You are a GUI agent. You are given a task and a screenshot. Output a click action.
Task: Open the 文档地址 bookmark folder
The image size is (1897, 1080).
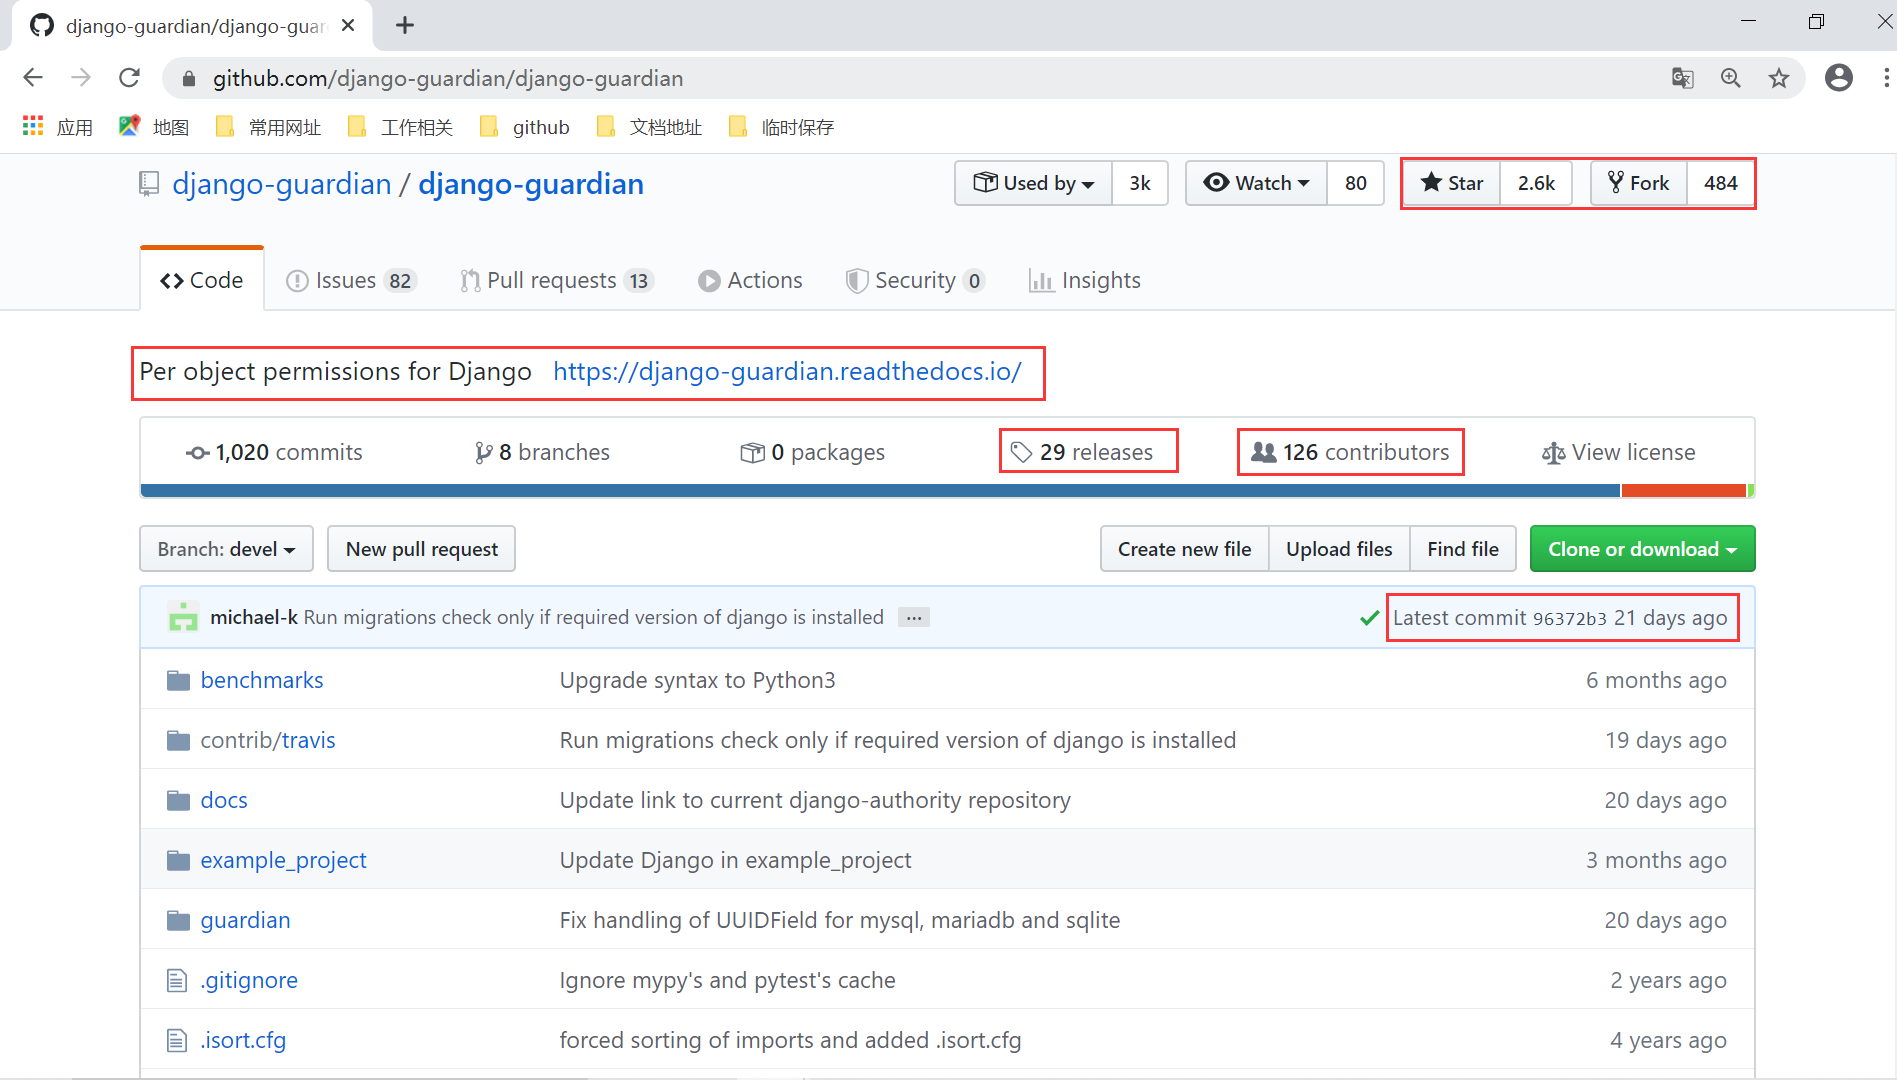[648, 127]
